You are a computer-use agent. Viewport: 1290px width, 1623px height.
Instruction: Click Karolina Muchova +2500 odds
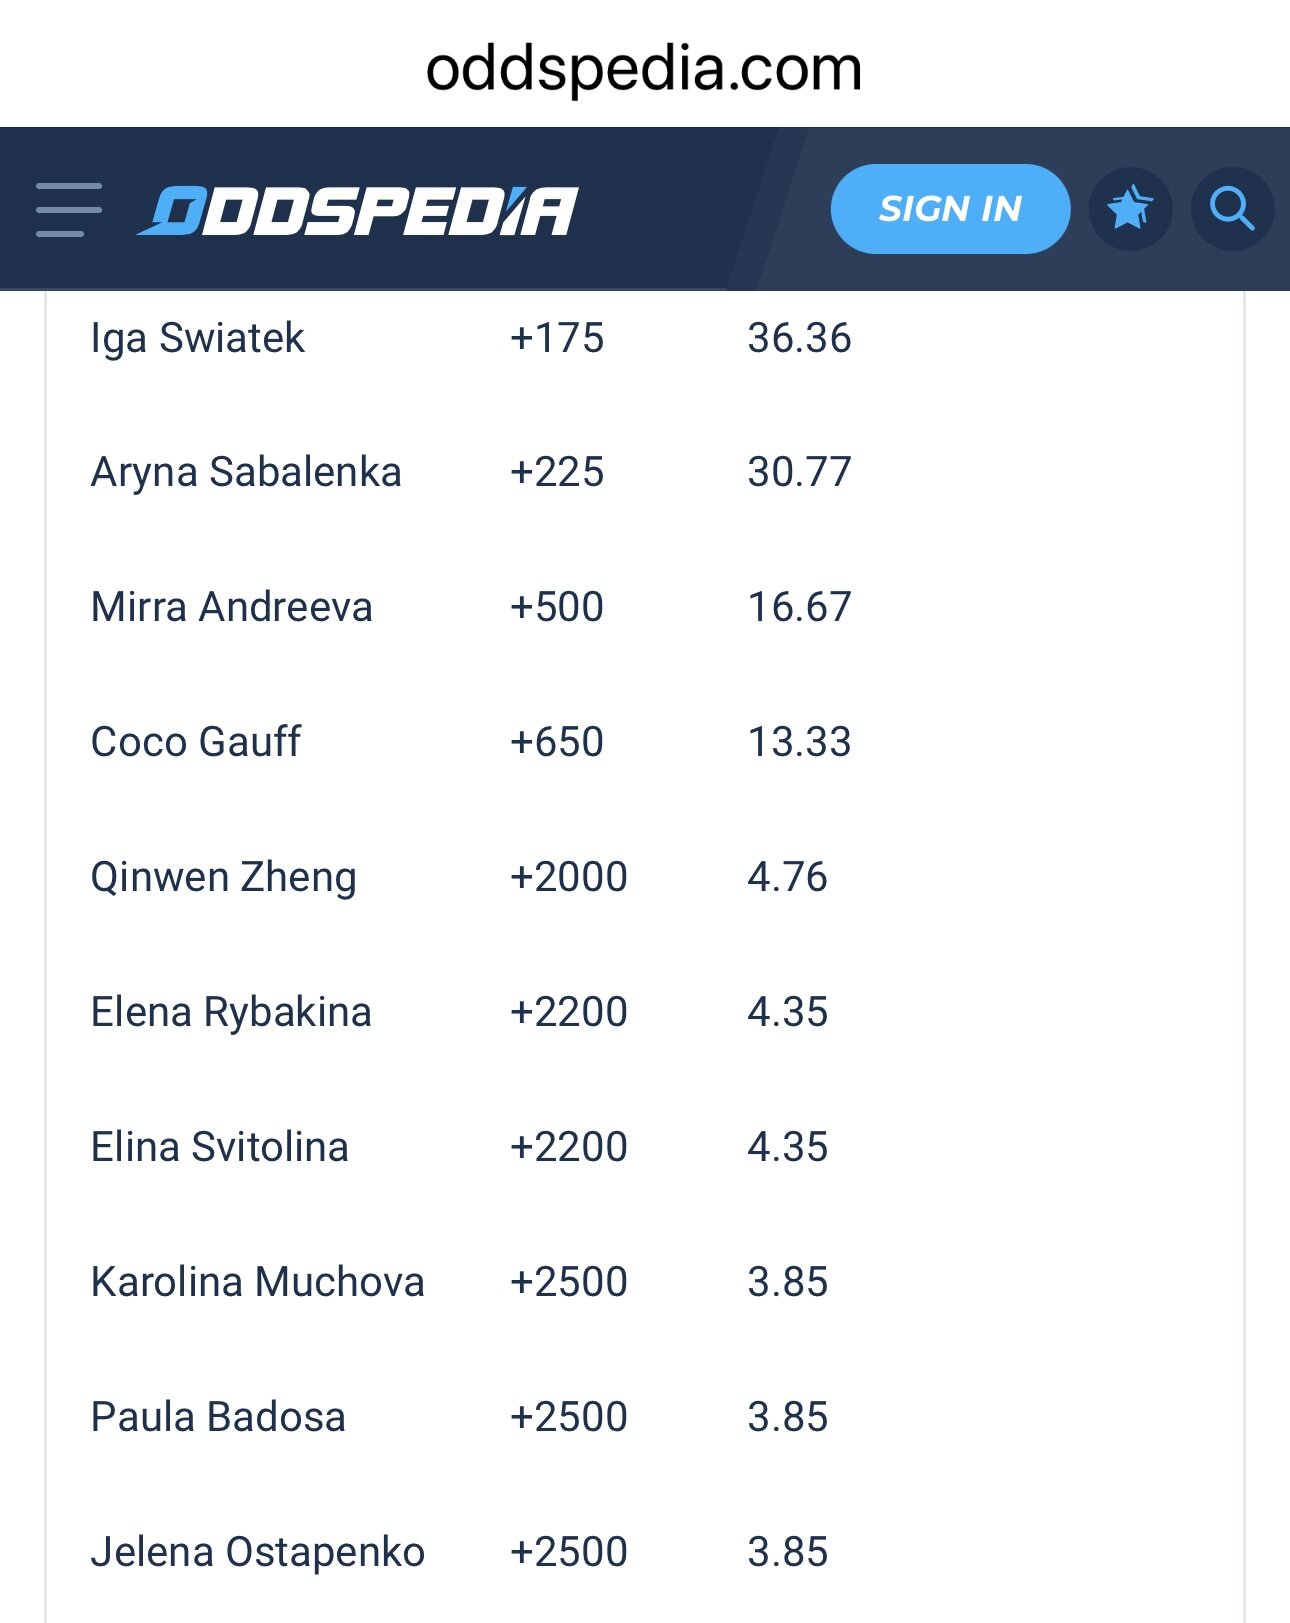point(569,1282)
